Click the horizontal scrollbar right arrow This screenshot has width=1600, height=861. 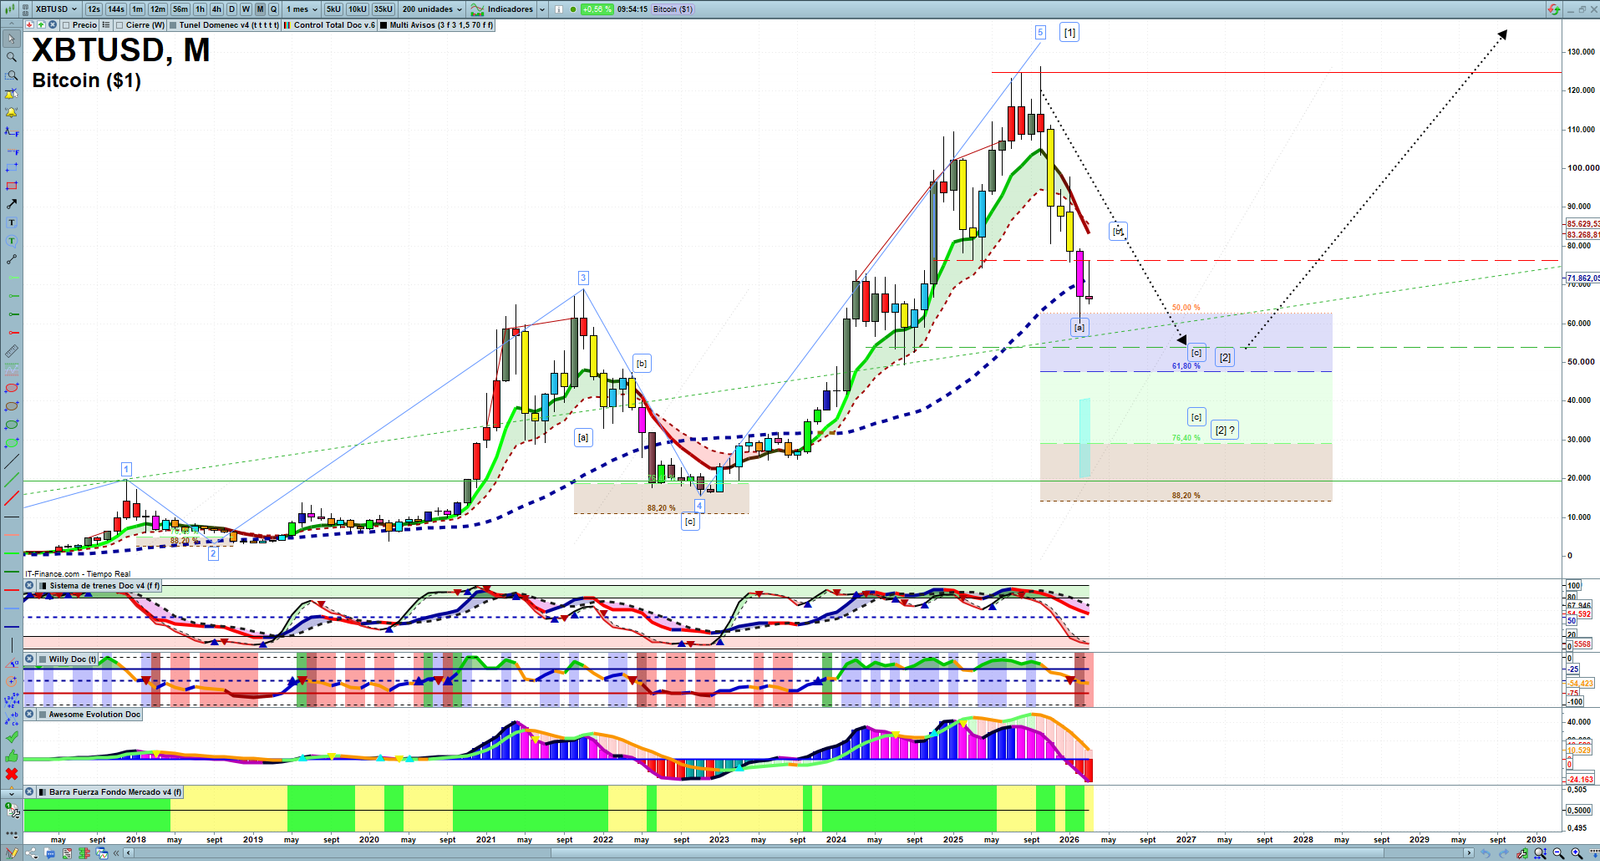1469,853
